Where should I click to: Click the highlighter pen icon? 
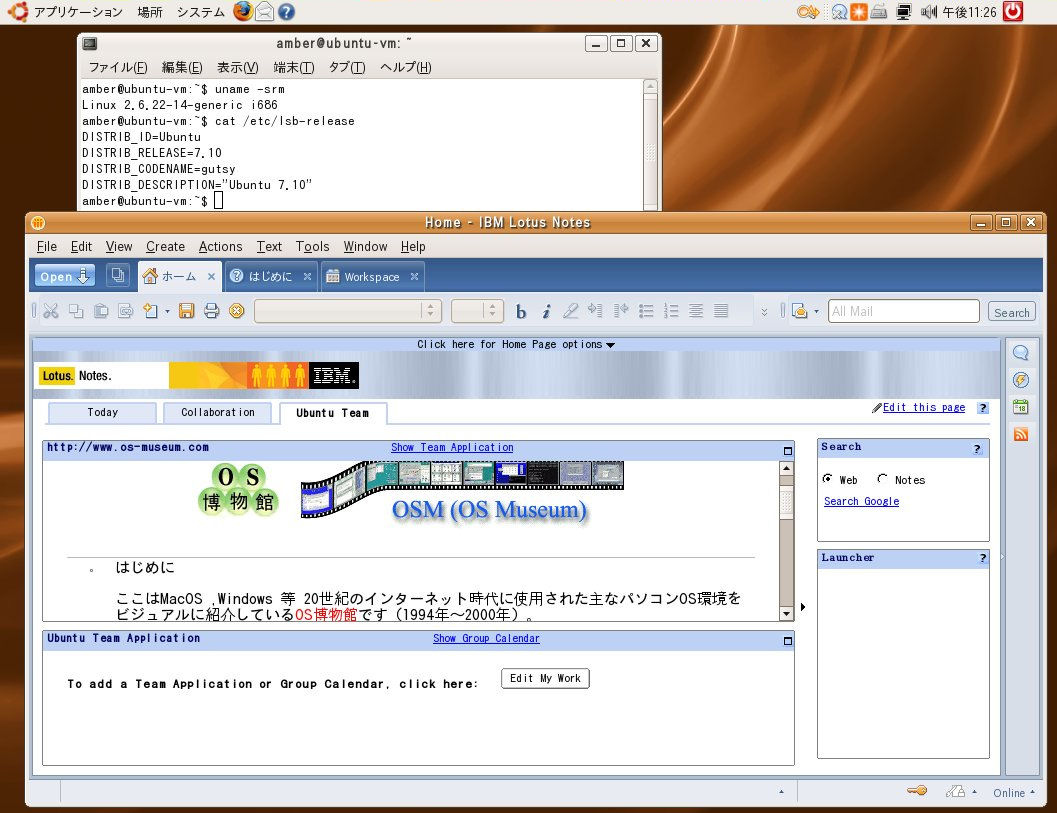click(x=570, y=311)
